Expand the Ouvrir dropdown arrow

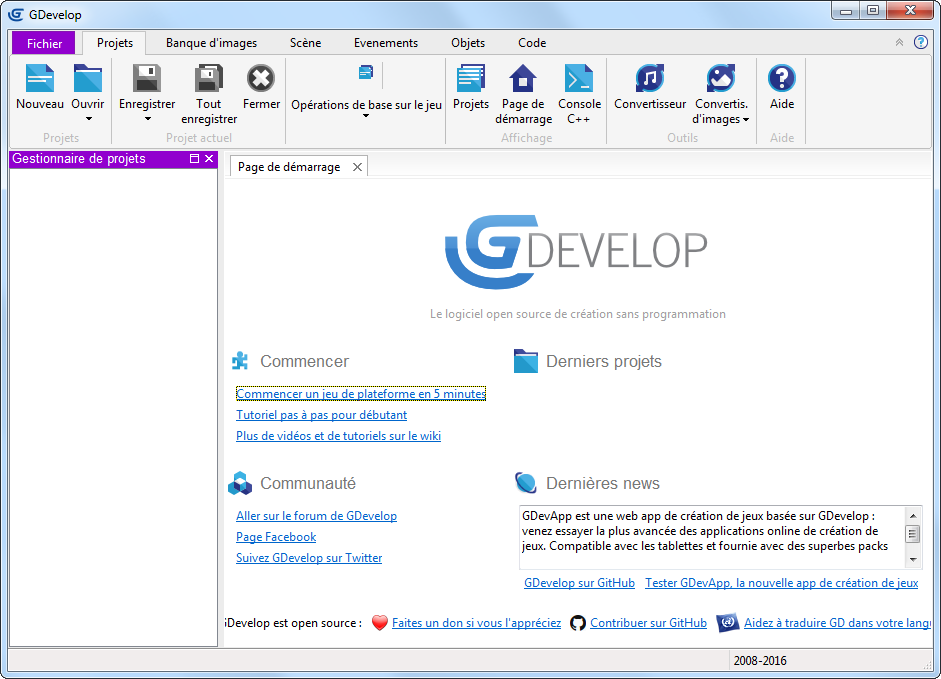[87, 120]
